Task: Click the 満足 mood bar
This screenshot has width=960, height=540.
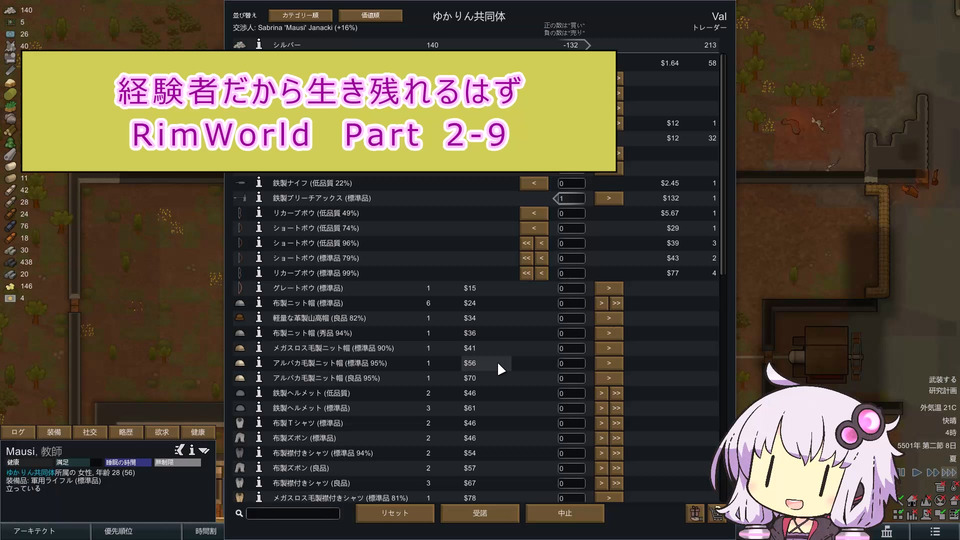Action: [78, 462]
